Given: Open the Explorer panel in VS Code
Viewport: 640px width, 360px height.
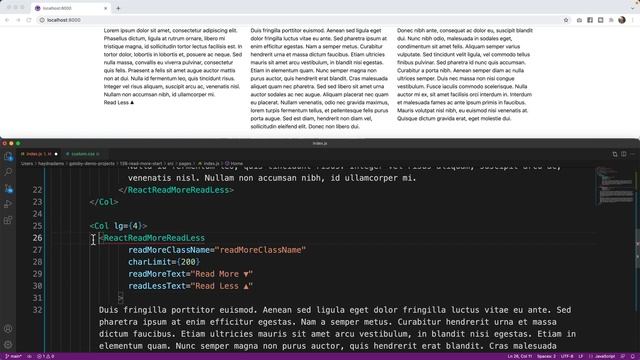Looking at the screenshot, I should pyautogui.click(x=8, y=156).
